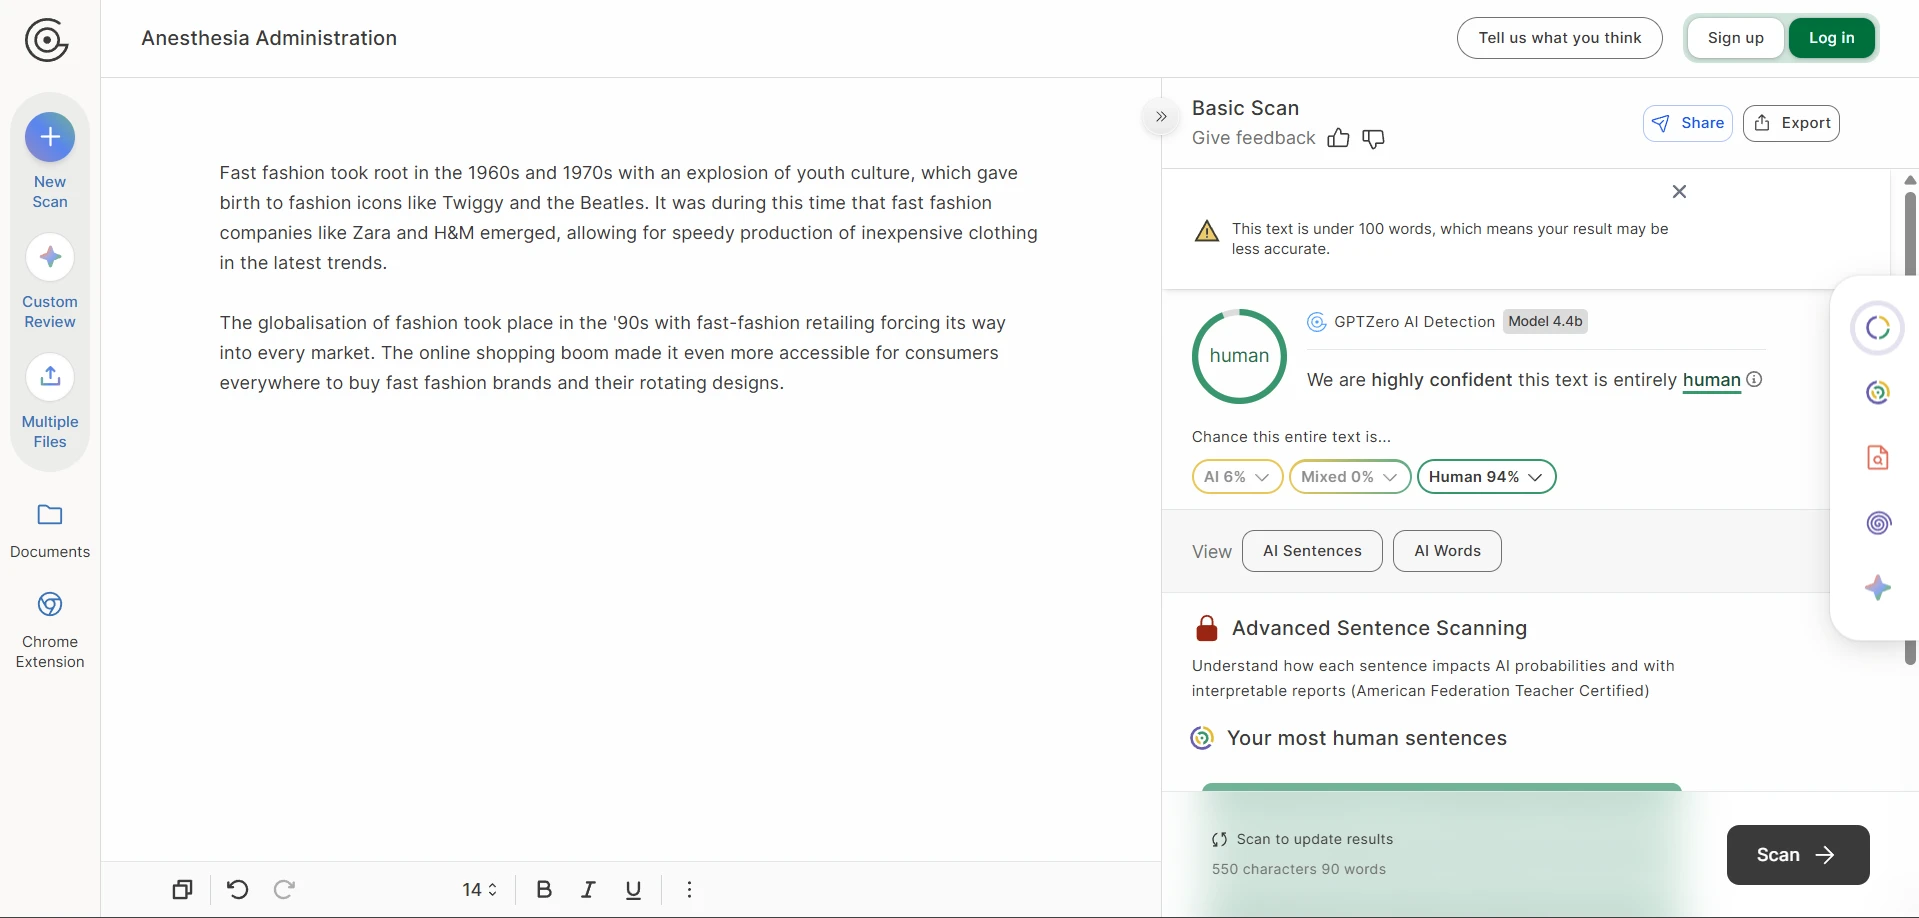Click the copy text icon in editor toolbar
Screen dimensions: 1919x918
click(182, 889)
